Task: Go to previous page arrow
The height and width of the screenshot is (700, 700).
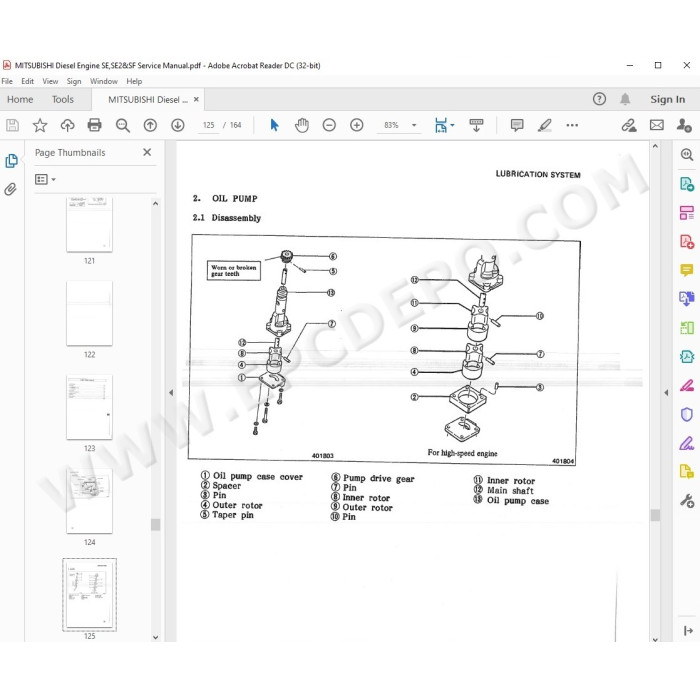Action: [150, 125]
